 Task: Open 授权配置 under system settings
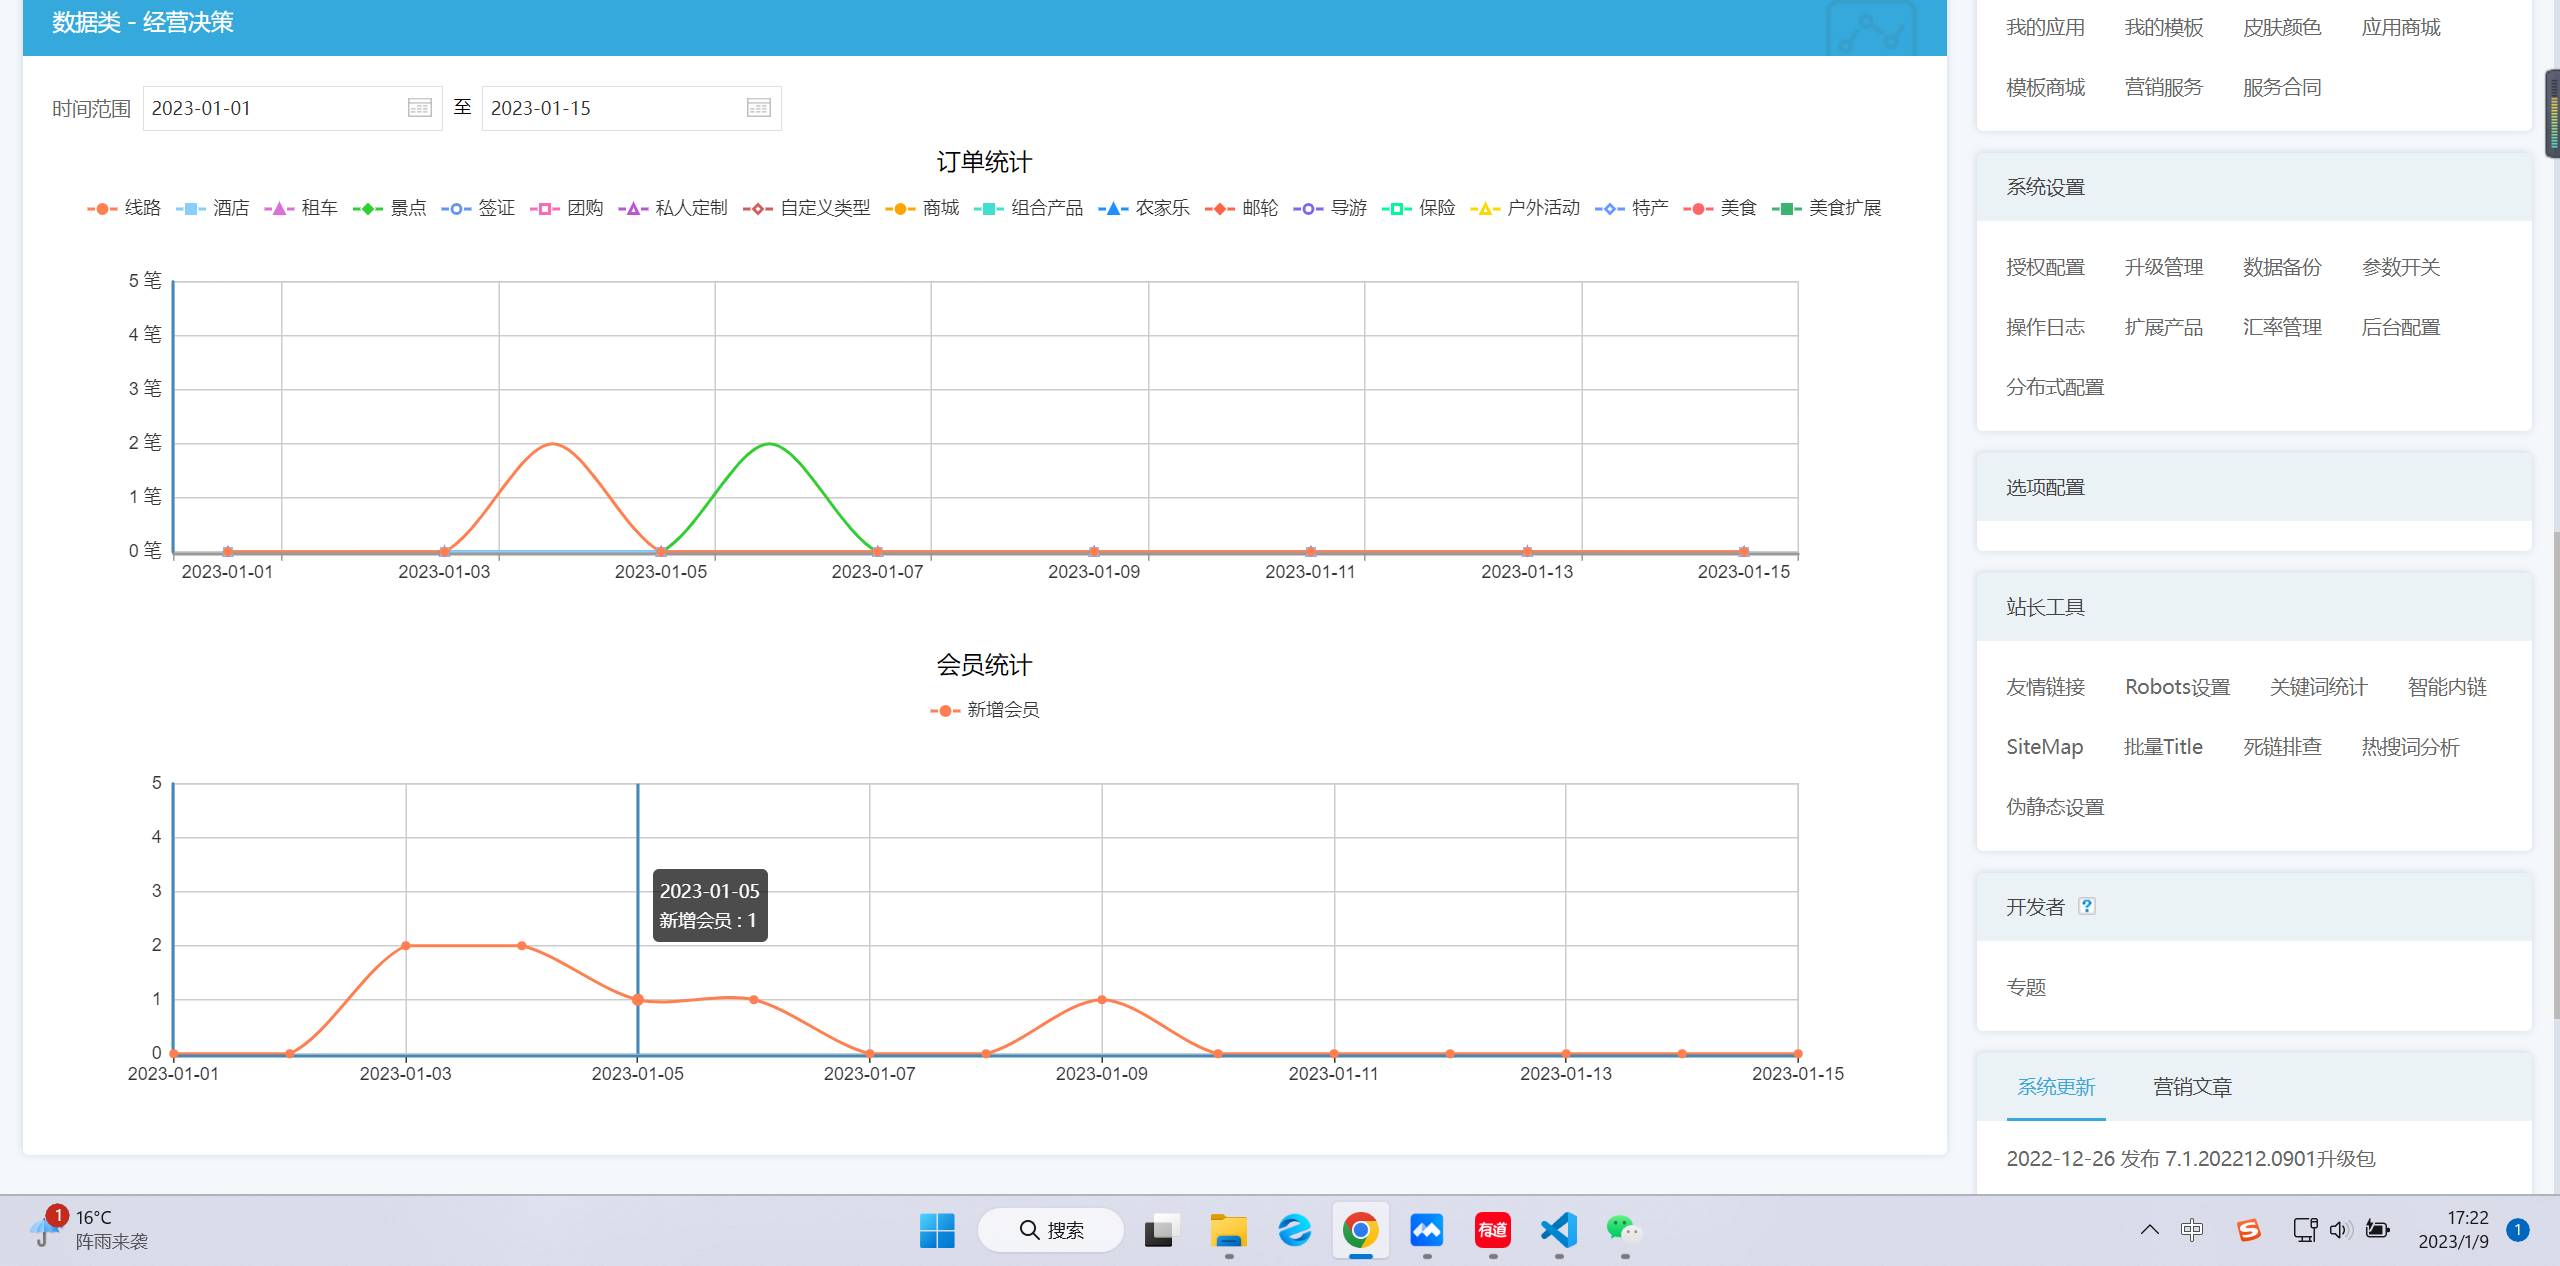click(2045, 267)
